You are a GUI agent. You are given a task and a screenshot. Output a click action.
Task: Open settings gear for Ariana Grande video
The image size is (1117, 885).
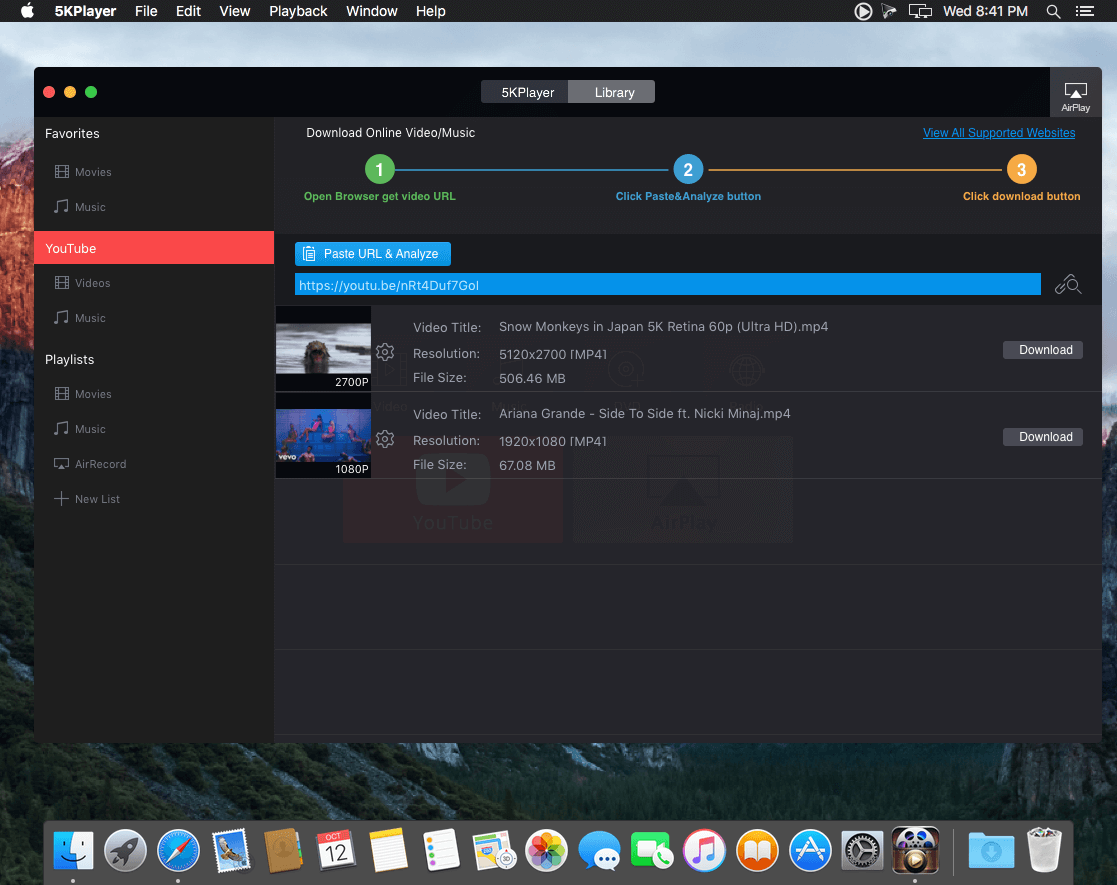(x=385, y=438)
